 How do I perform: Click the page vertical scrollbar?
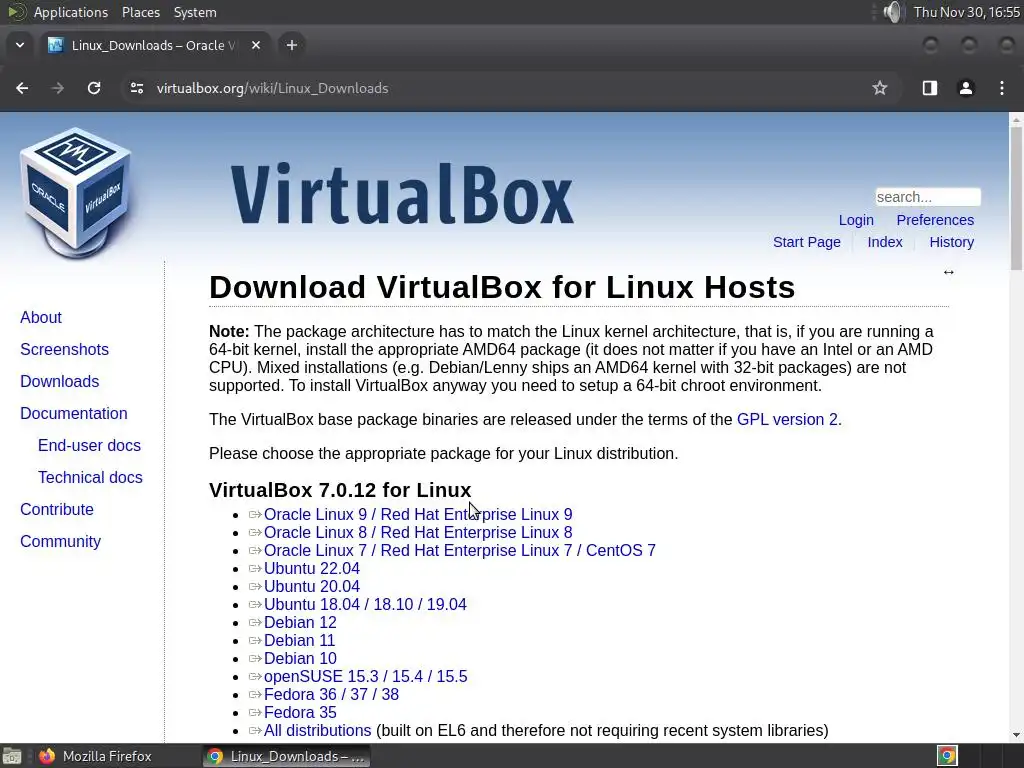coord(1016,197)
